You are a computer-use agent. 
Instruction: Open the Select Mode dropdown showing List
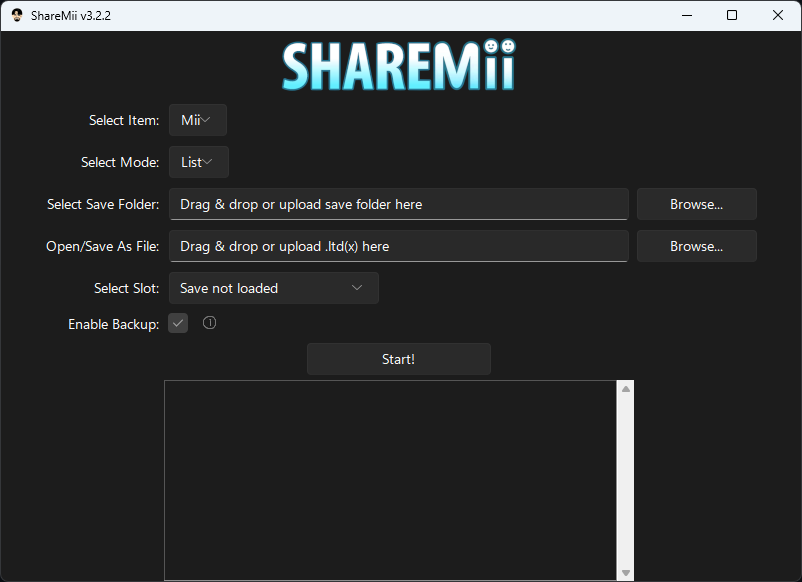click(x=199, y=162)
